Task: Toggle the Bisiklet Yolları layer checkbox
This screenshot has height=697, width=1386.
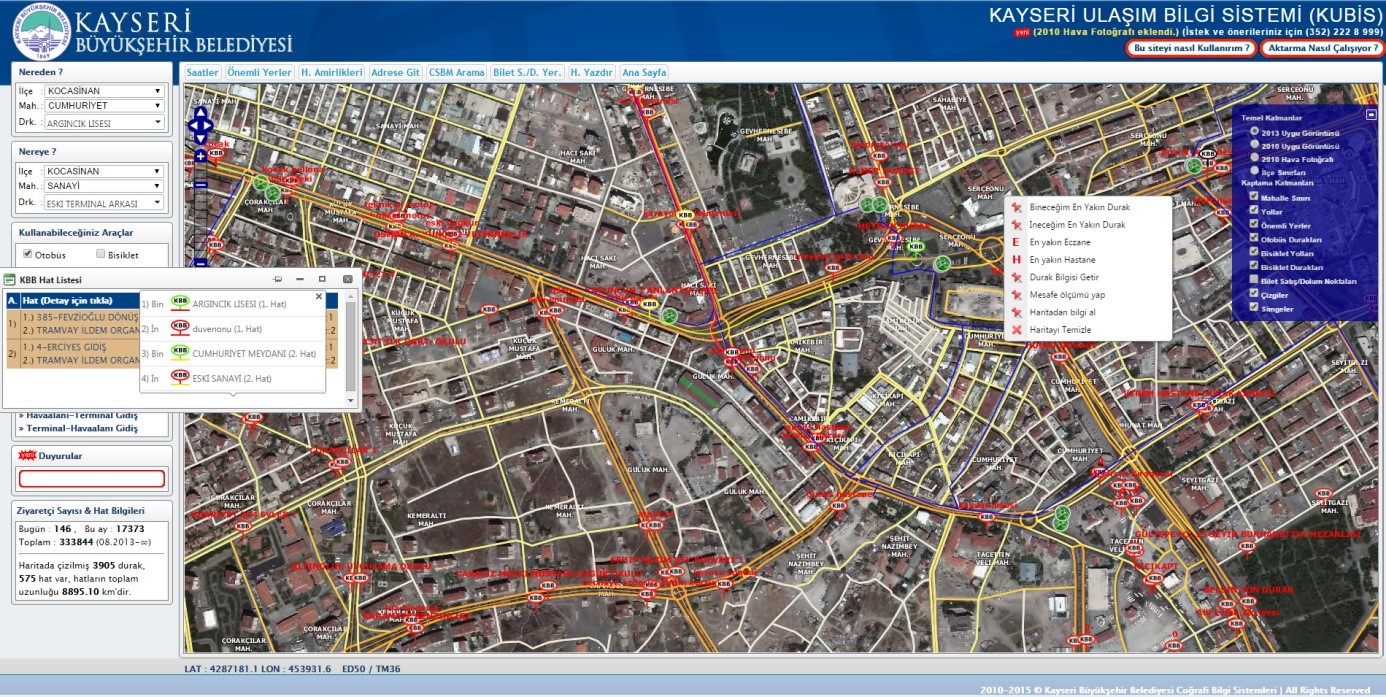Action: (x=1254, y=253)
